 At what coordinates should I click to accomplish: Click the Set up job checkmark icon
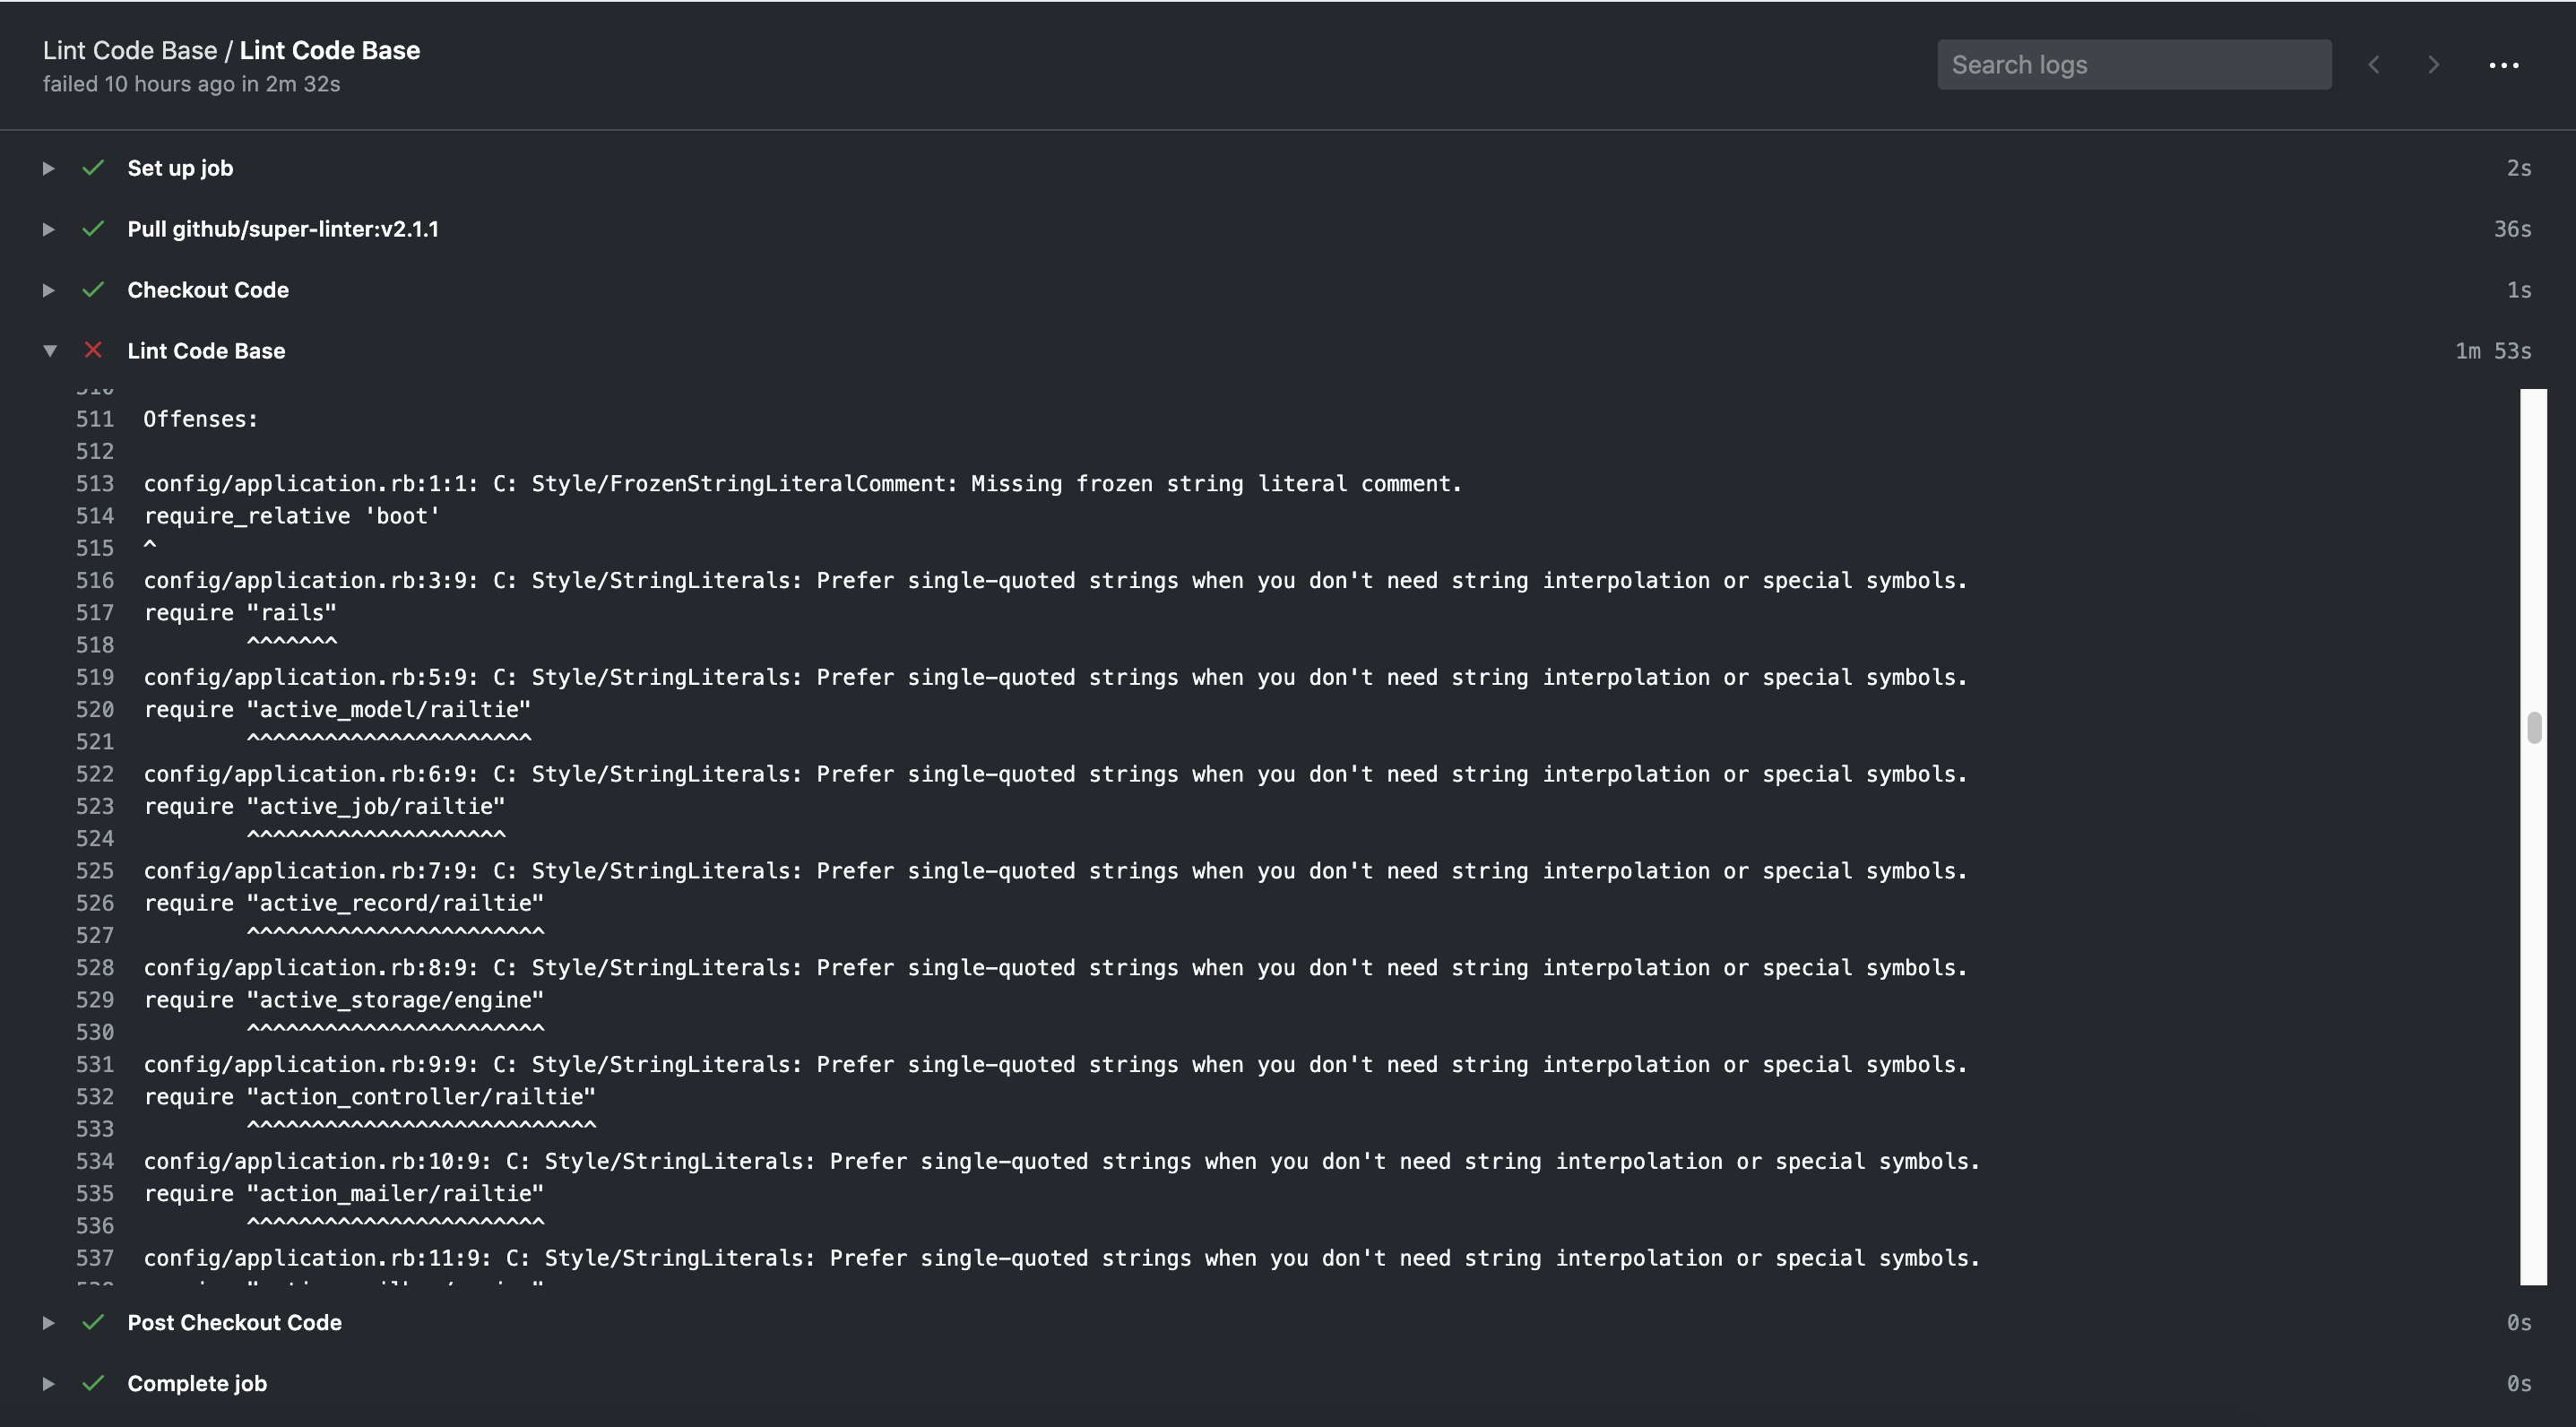[93, 168]
